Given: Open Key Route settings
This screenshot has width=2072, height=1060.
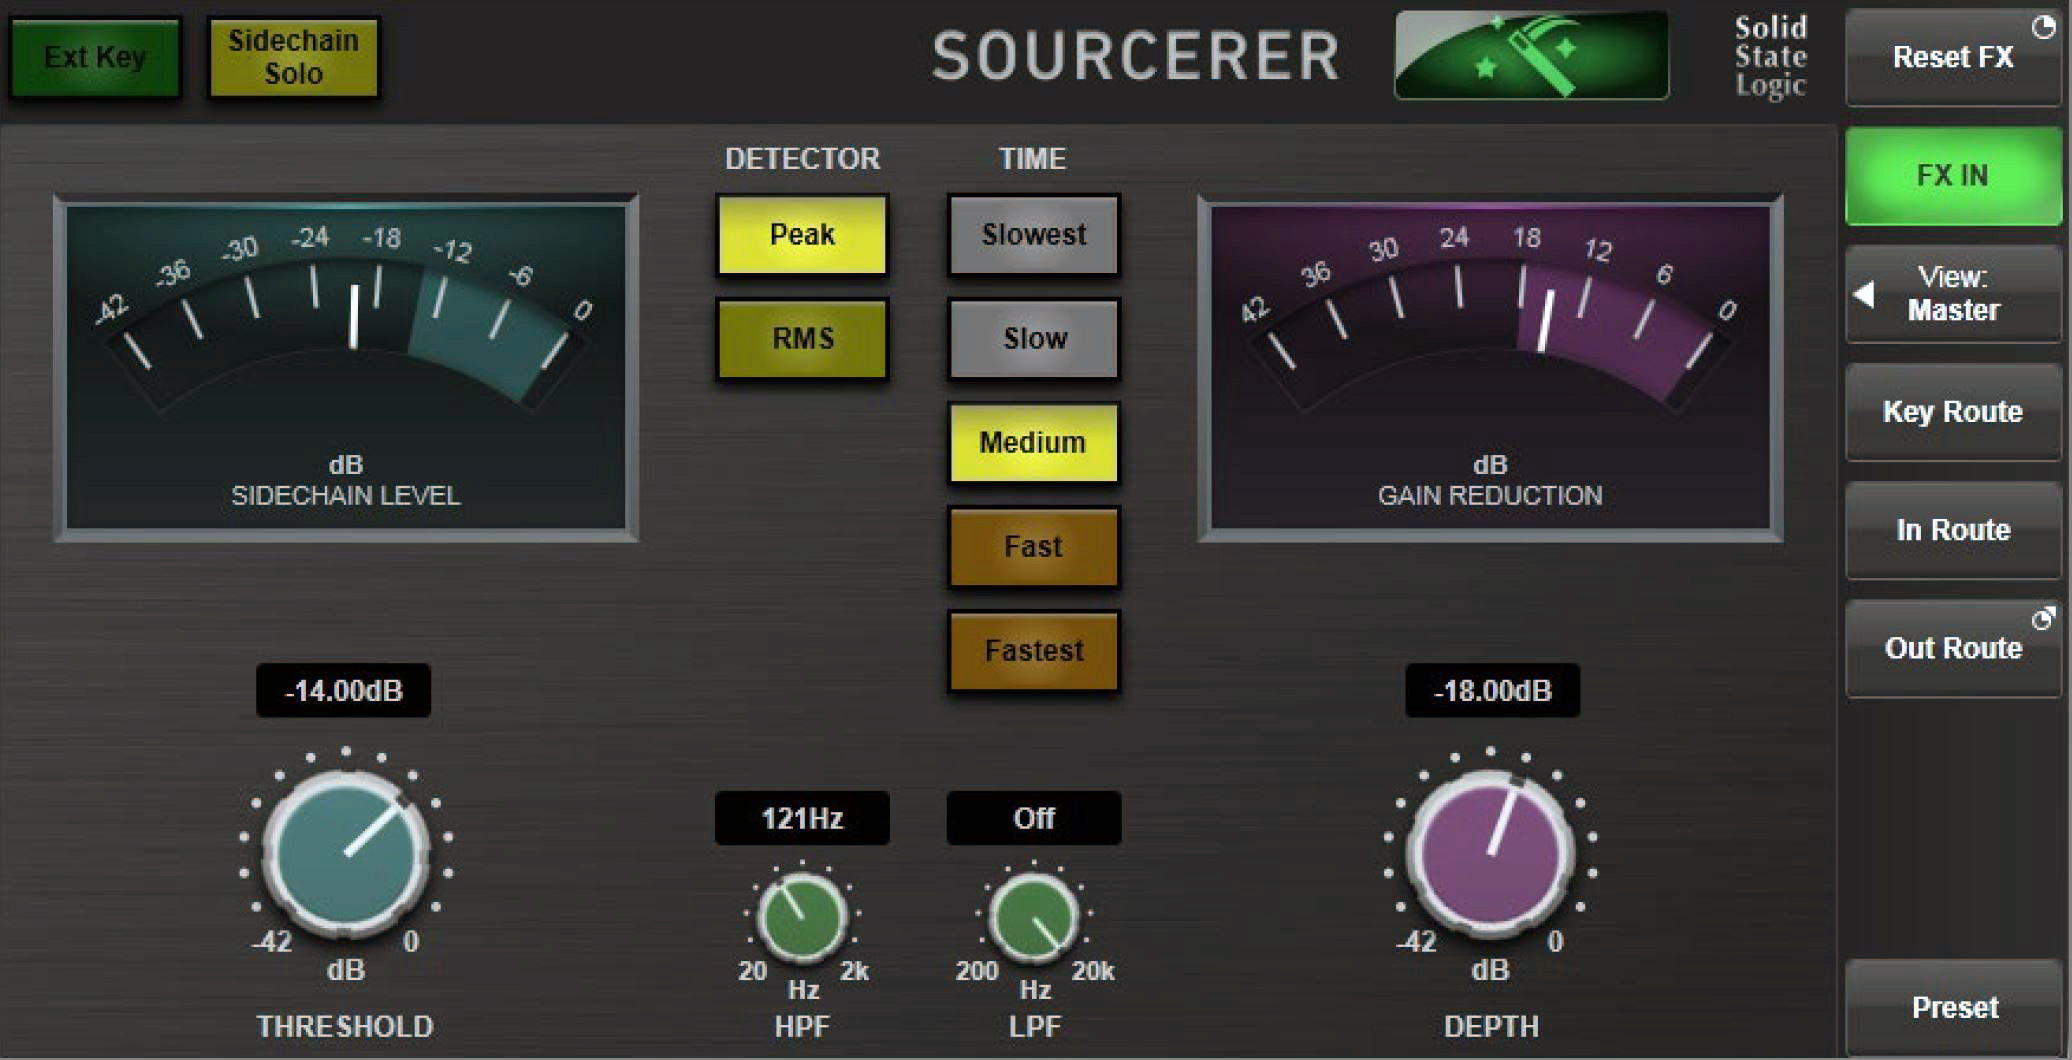Looking at the screenshot, I should [x=1953, y=411].
